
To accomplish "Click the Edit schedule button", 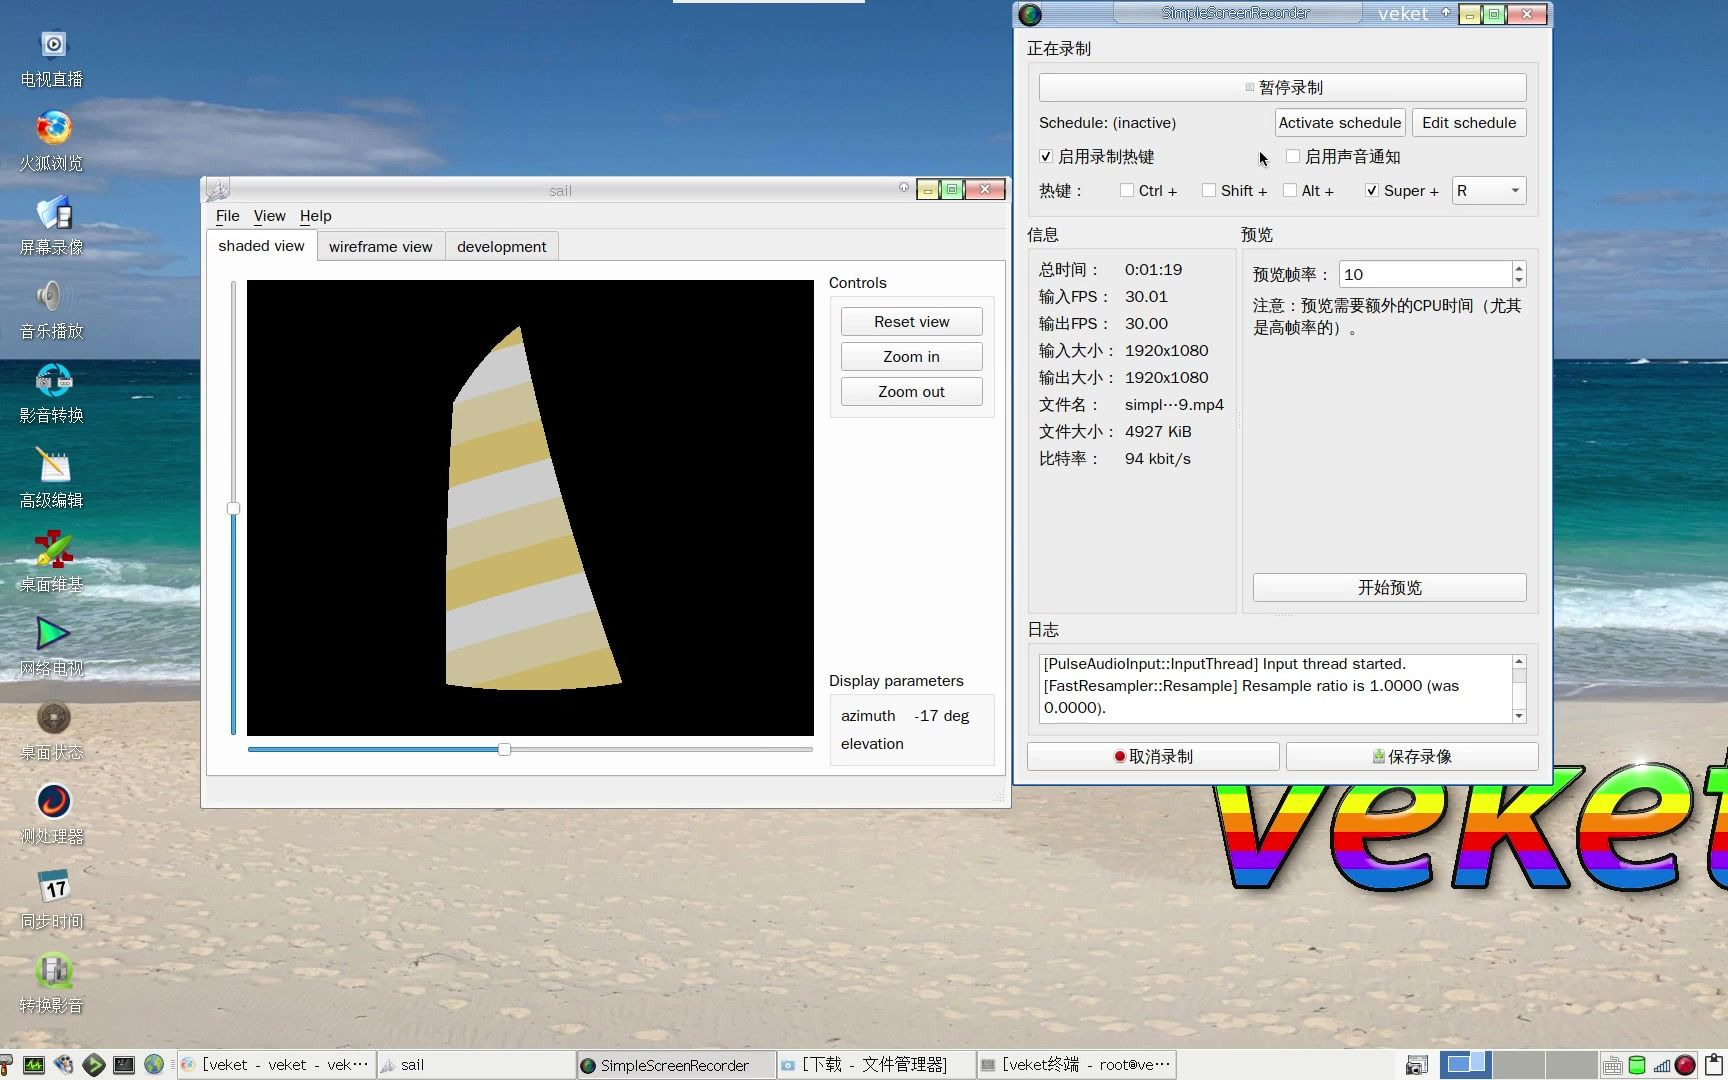I will 1469,123.
